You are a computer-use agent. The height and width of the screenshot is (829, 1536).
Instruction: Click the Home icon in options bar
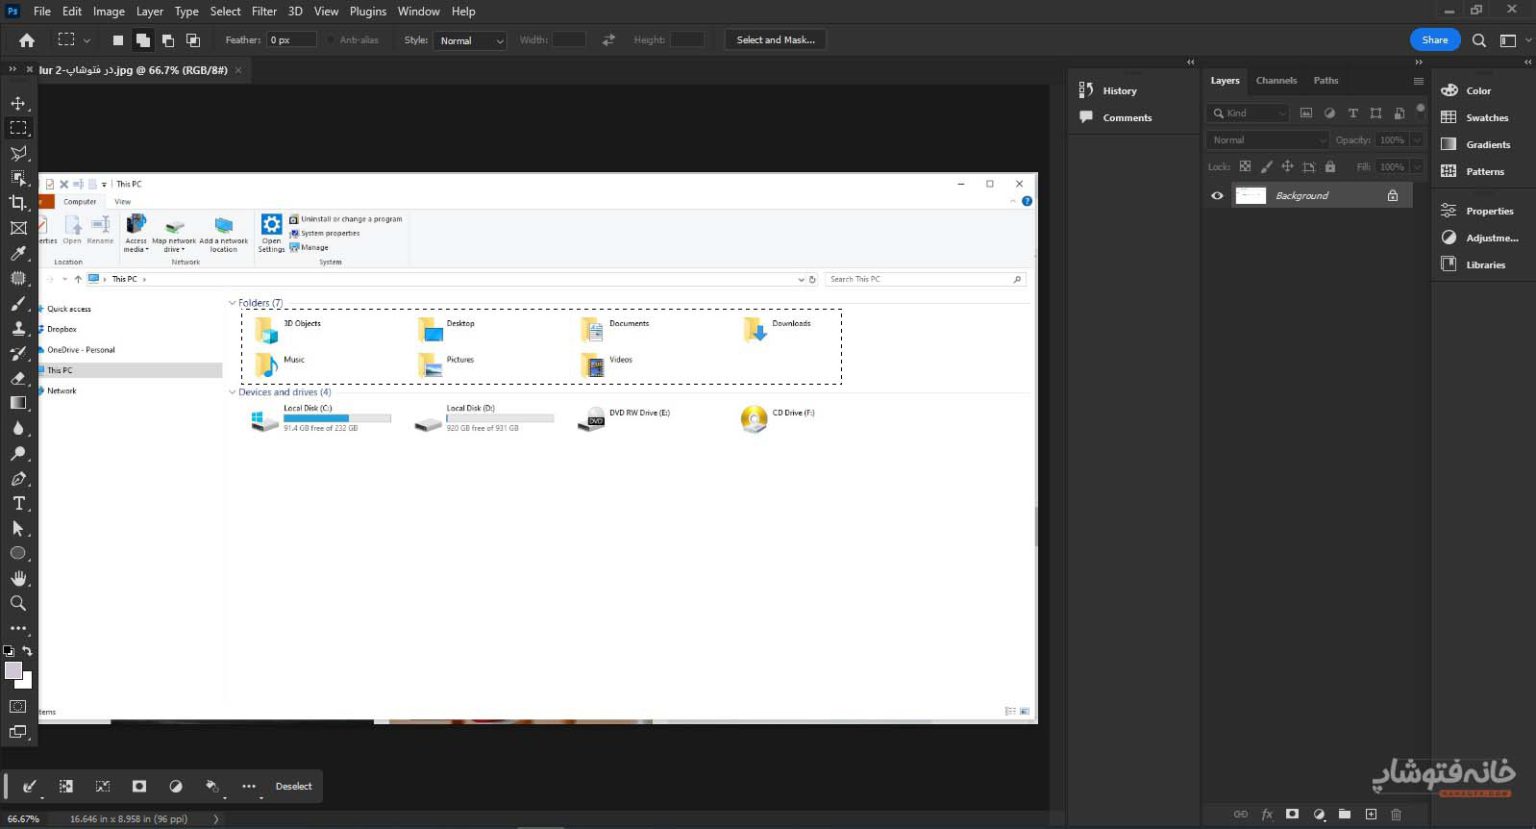coord(27,40)
